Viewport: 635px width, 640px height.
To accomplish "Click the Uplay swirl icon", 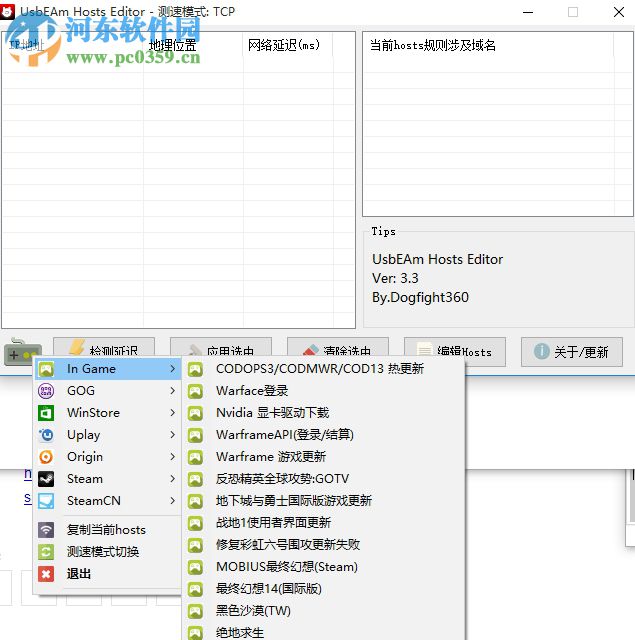I will click(46, 435).
